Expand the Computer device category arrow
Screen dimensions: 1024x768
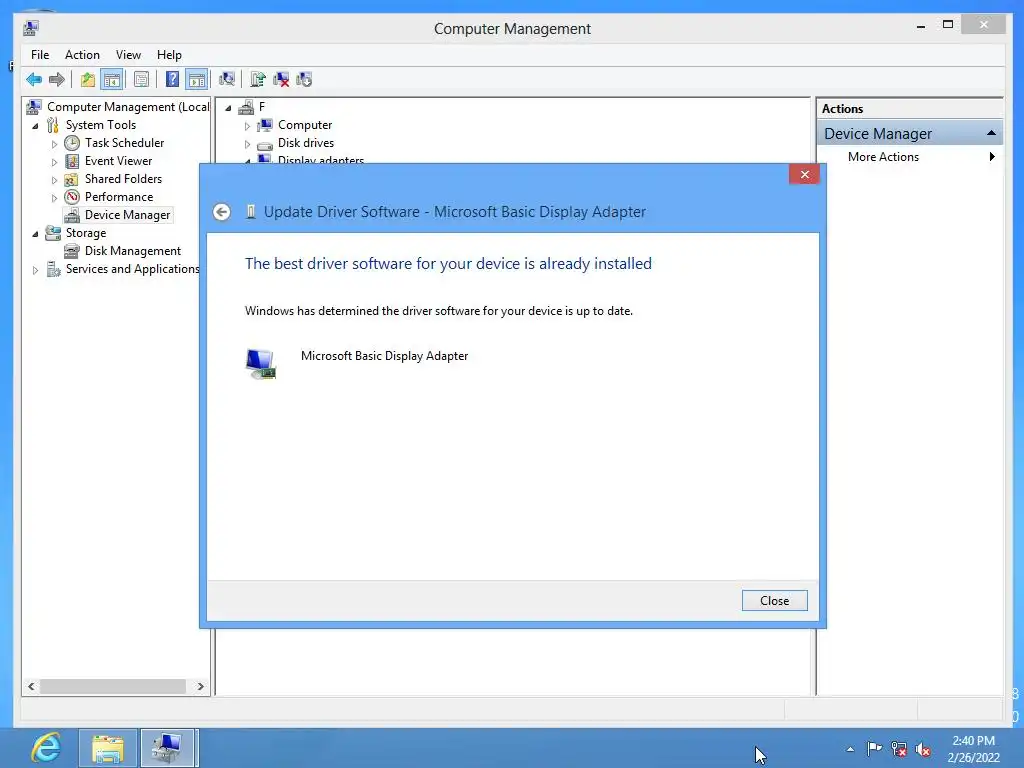coord(247,126)
